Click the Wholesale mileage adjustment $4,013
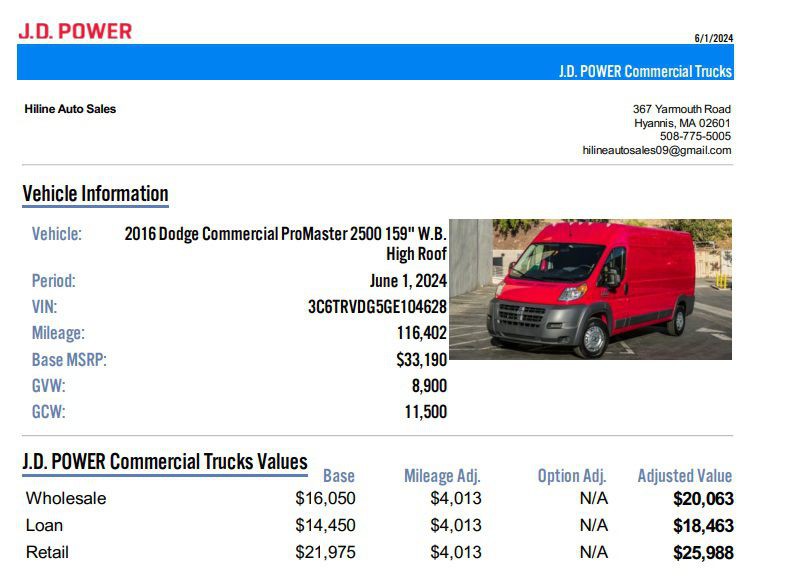 pyautogui.click(x=456, y=498)
